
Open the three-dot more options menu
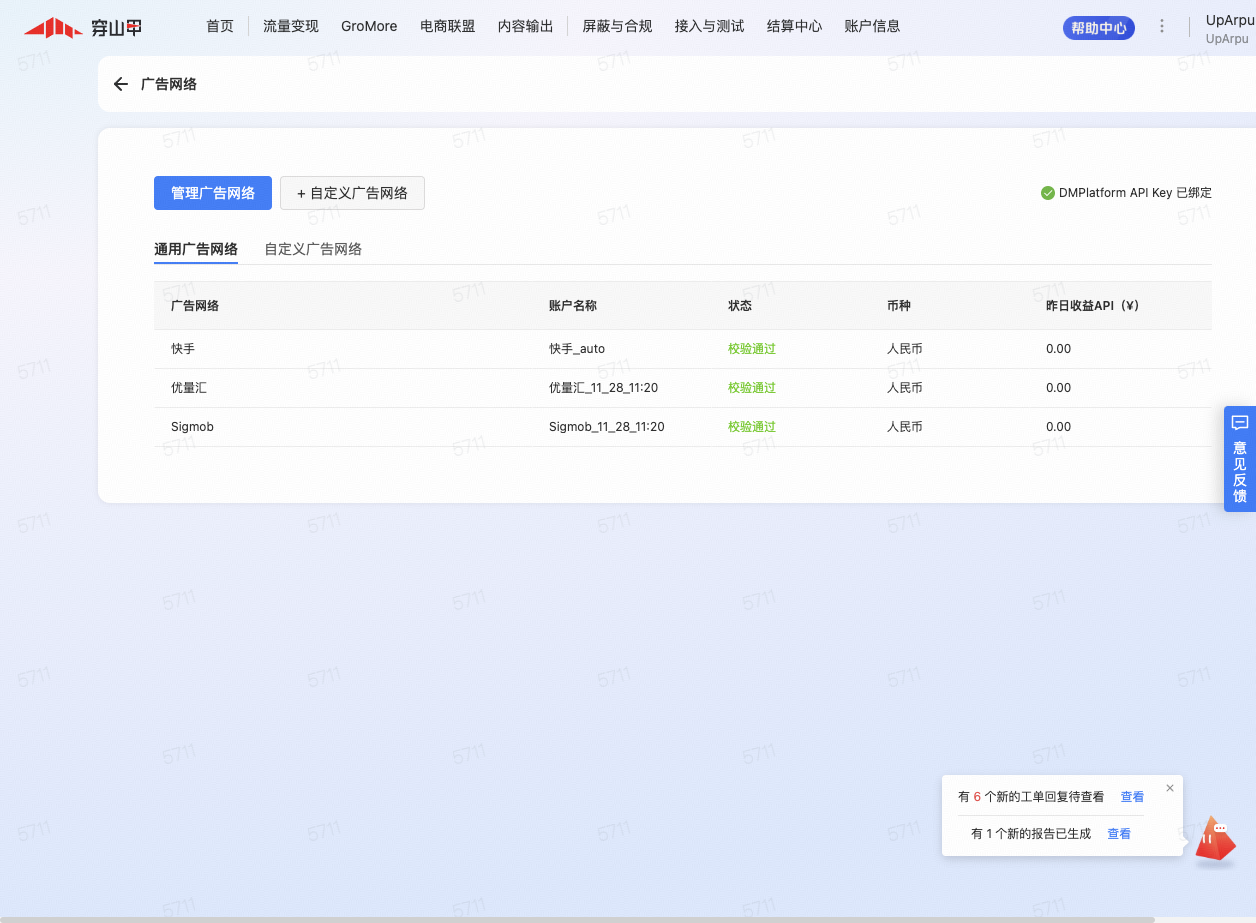pos(1162,26)
